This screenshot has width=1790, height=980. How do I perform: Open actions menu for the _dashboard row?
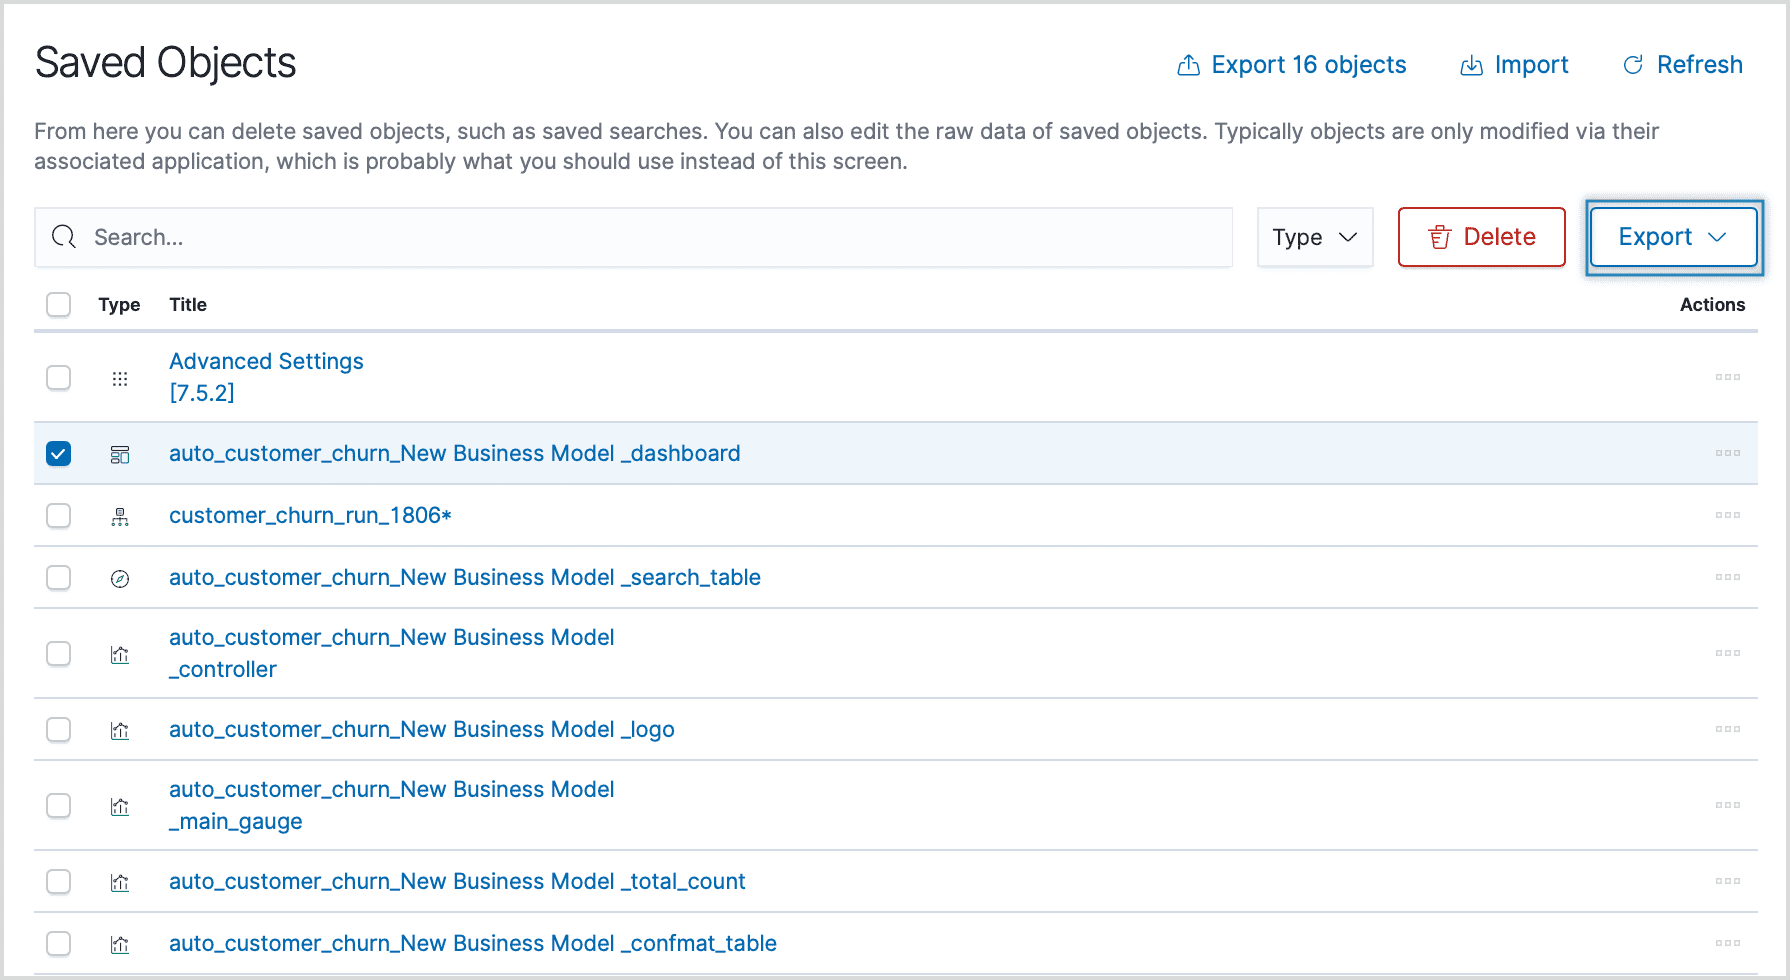[x=1728, y=453]
